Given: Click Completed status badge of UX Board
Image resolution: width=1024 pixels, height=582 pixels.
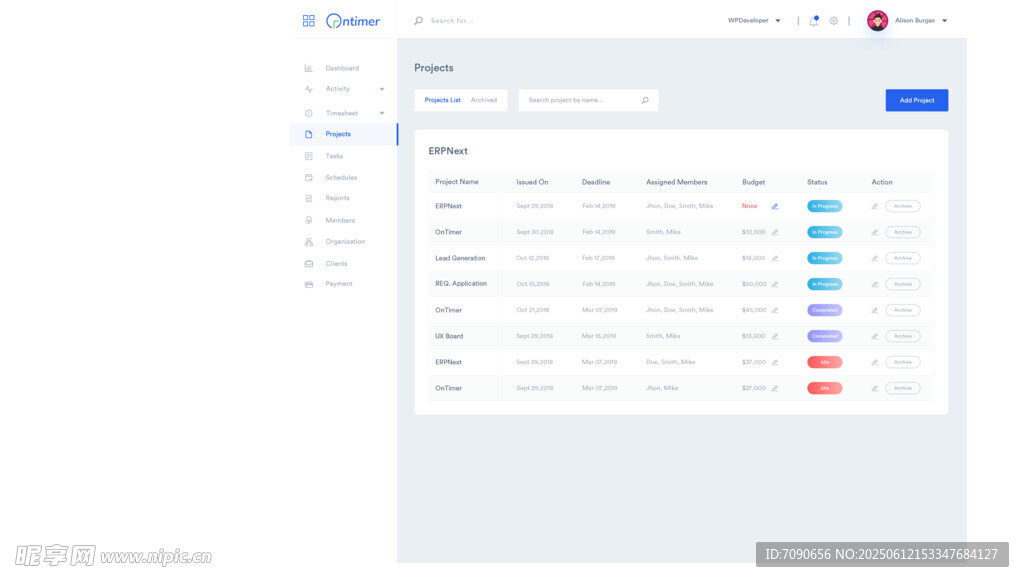Looking at the screenshot, I should point(825,336).
